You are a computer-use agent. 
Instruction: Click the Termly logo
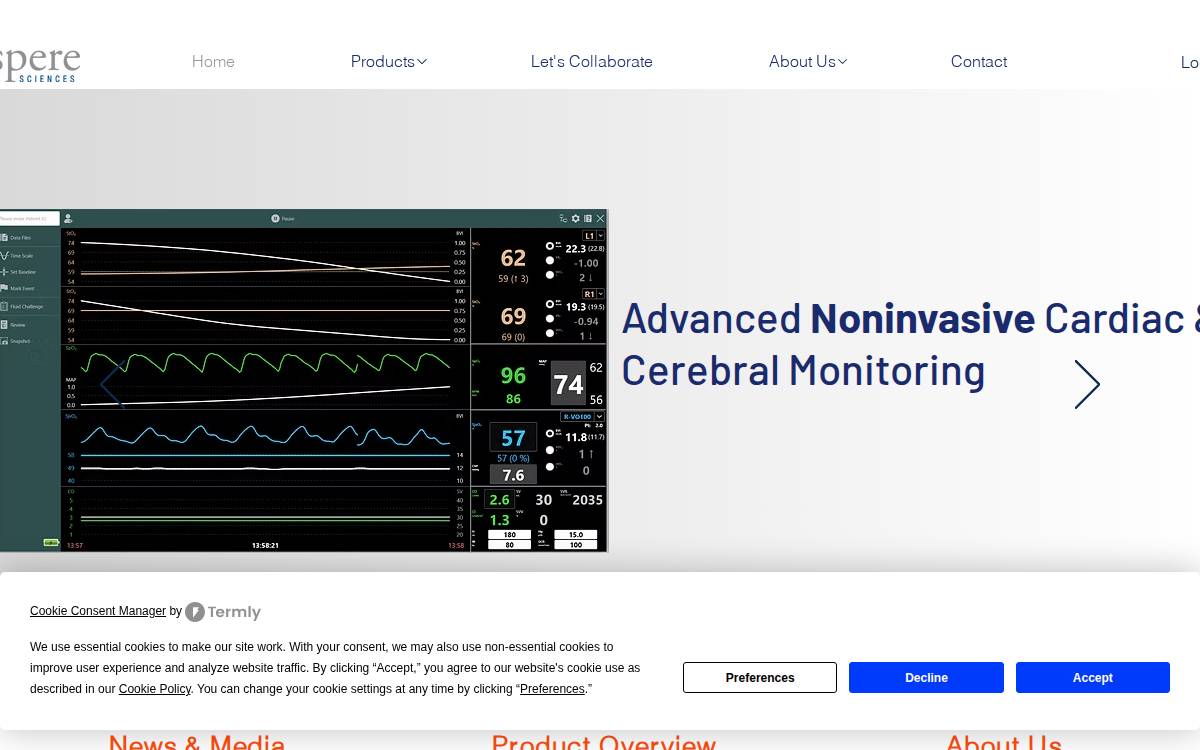[x=223, y=612]
